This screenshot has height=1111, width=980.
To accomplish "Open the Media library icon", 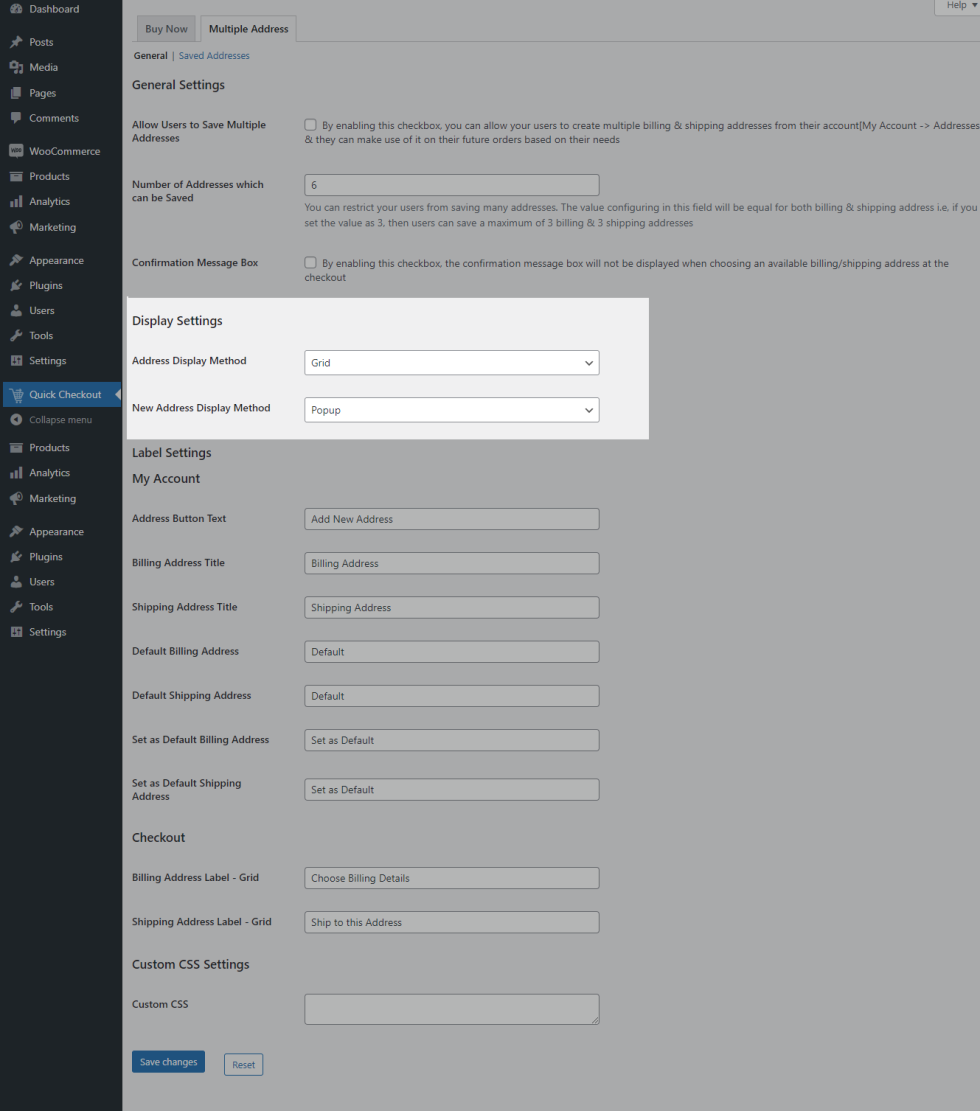I will point(16,67).
